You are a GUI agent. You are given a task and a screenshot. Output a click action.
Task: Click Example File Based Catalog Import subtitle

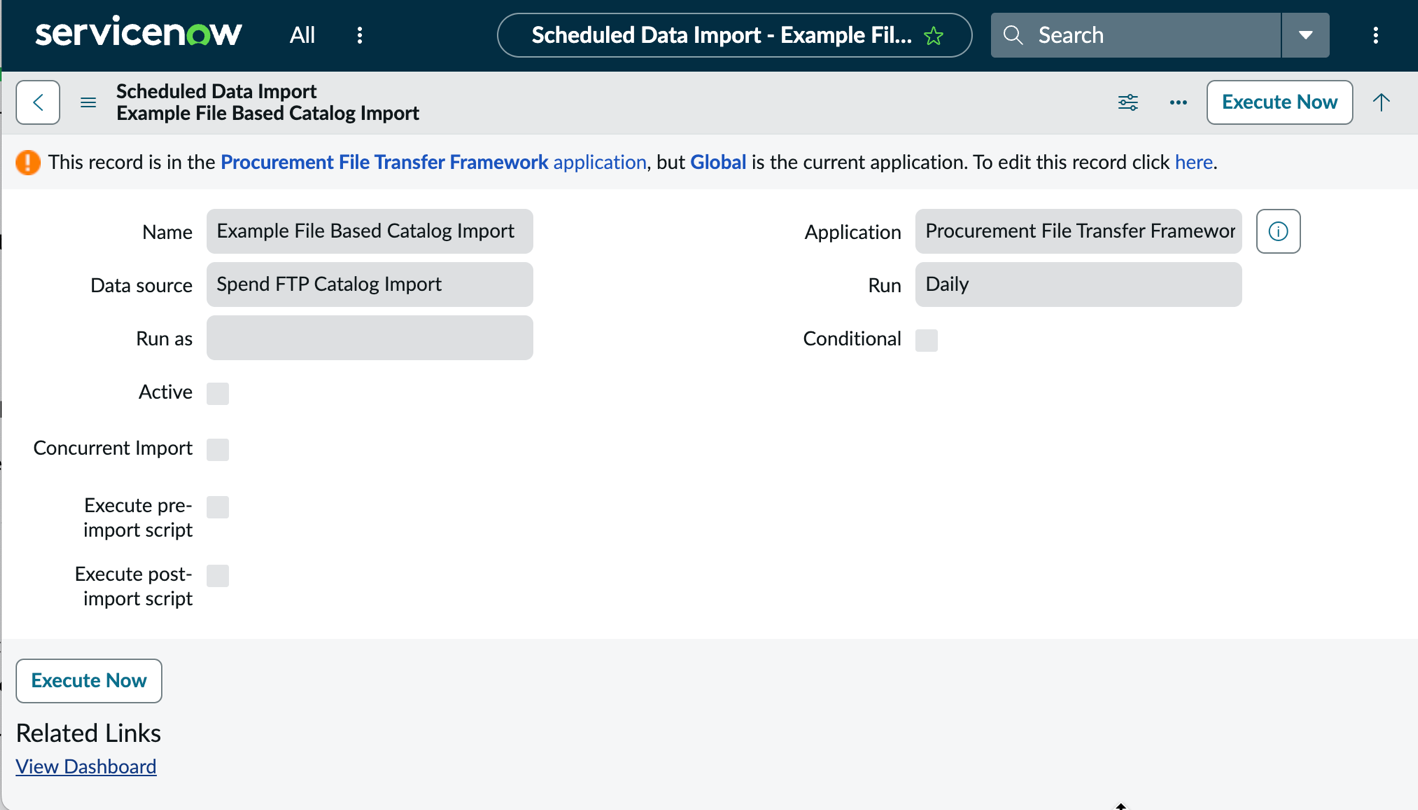pos(268,113)
